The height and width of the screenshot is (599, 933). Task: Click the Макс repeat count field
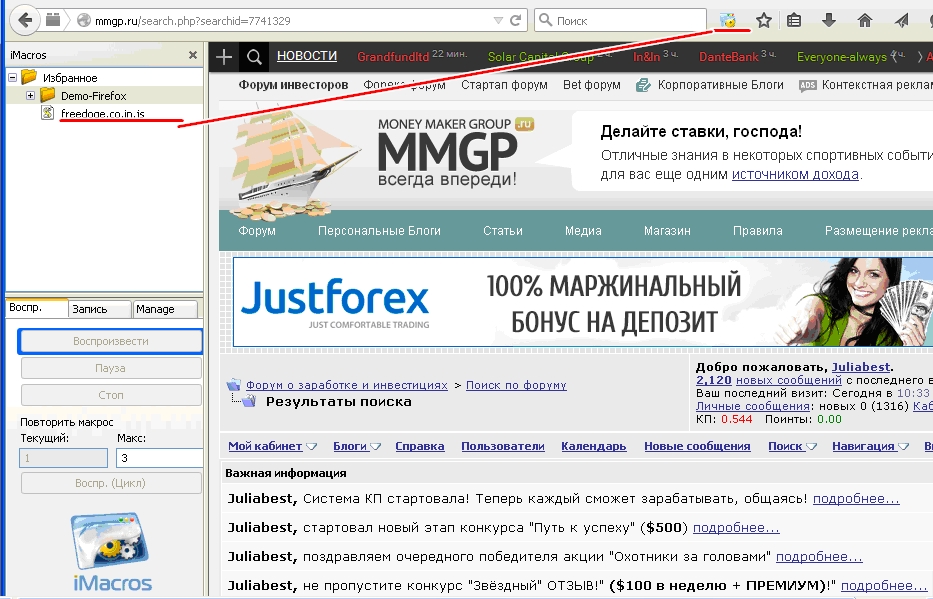coord(158,458)
